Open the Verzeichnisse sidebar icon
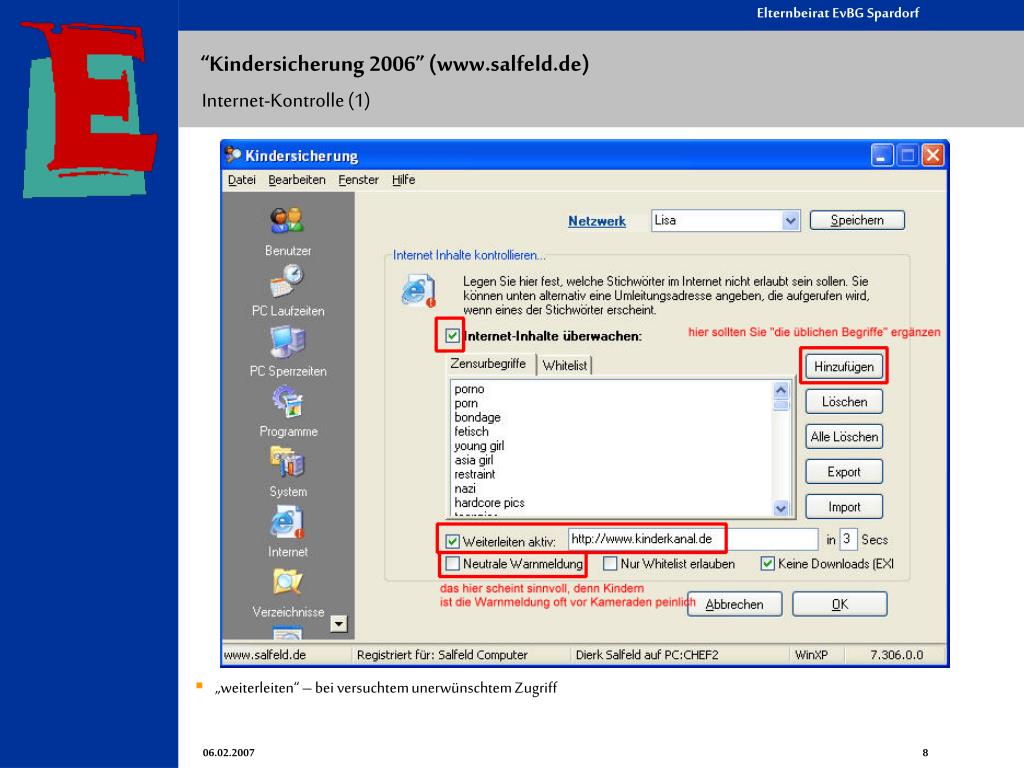Image resolution: width=1024 pixels, height=768 pixels. click(287, 582)
